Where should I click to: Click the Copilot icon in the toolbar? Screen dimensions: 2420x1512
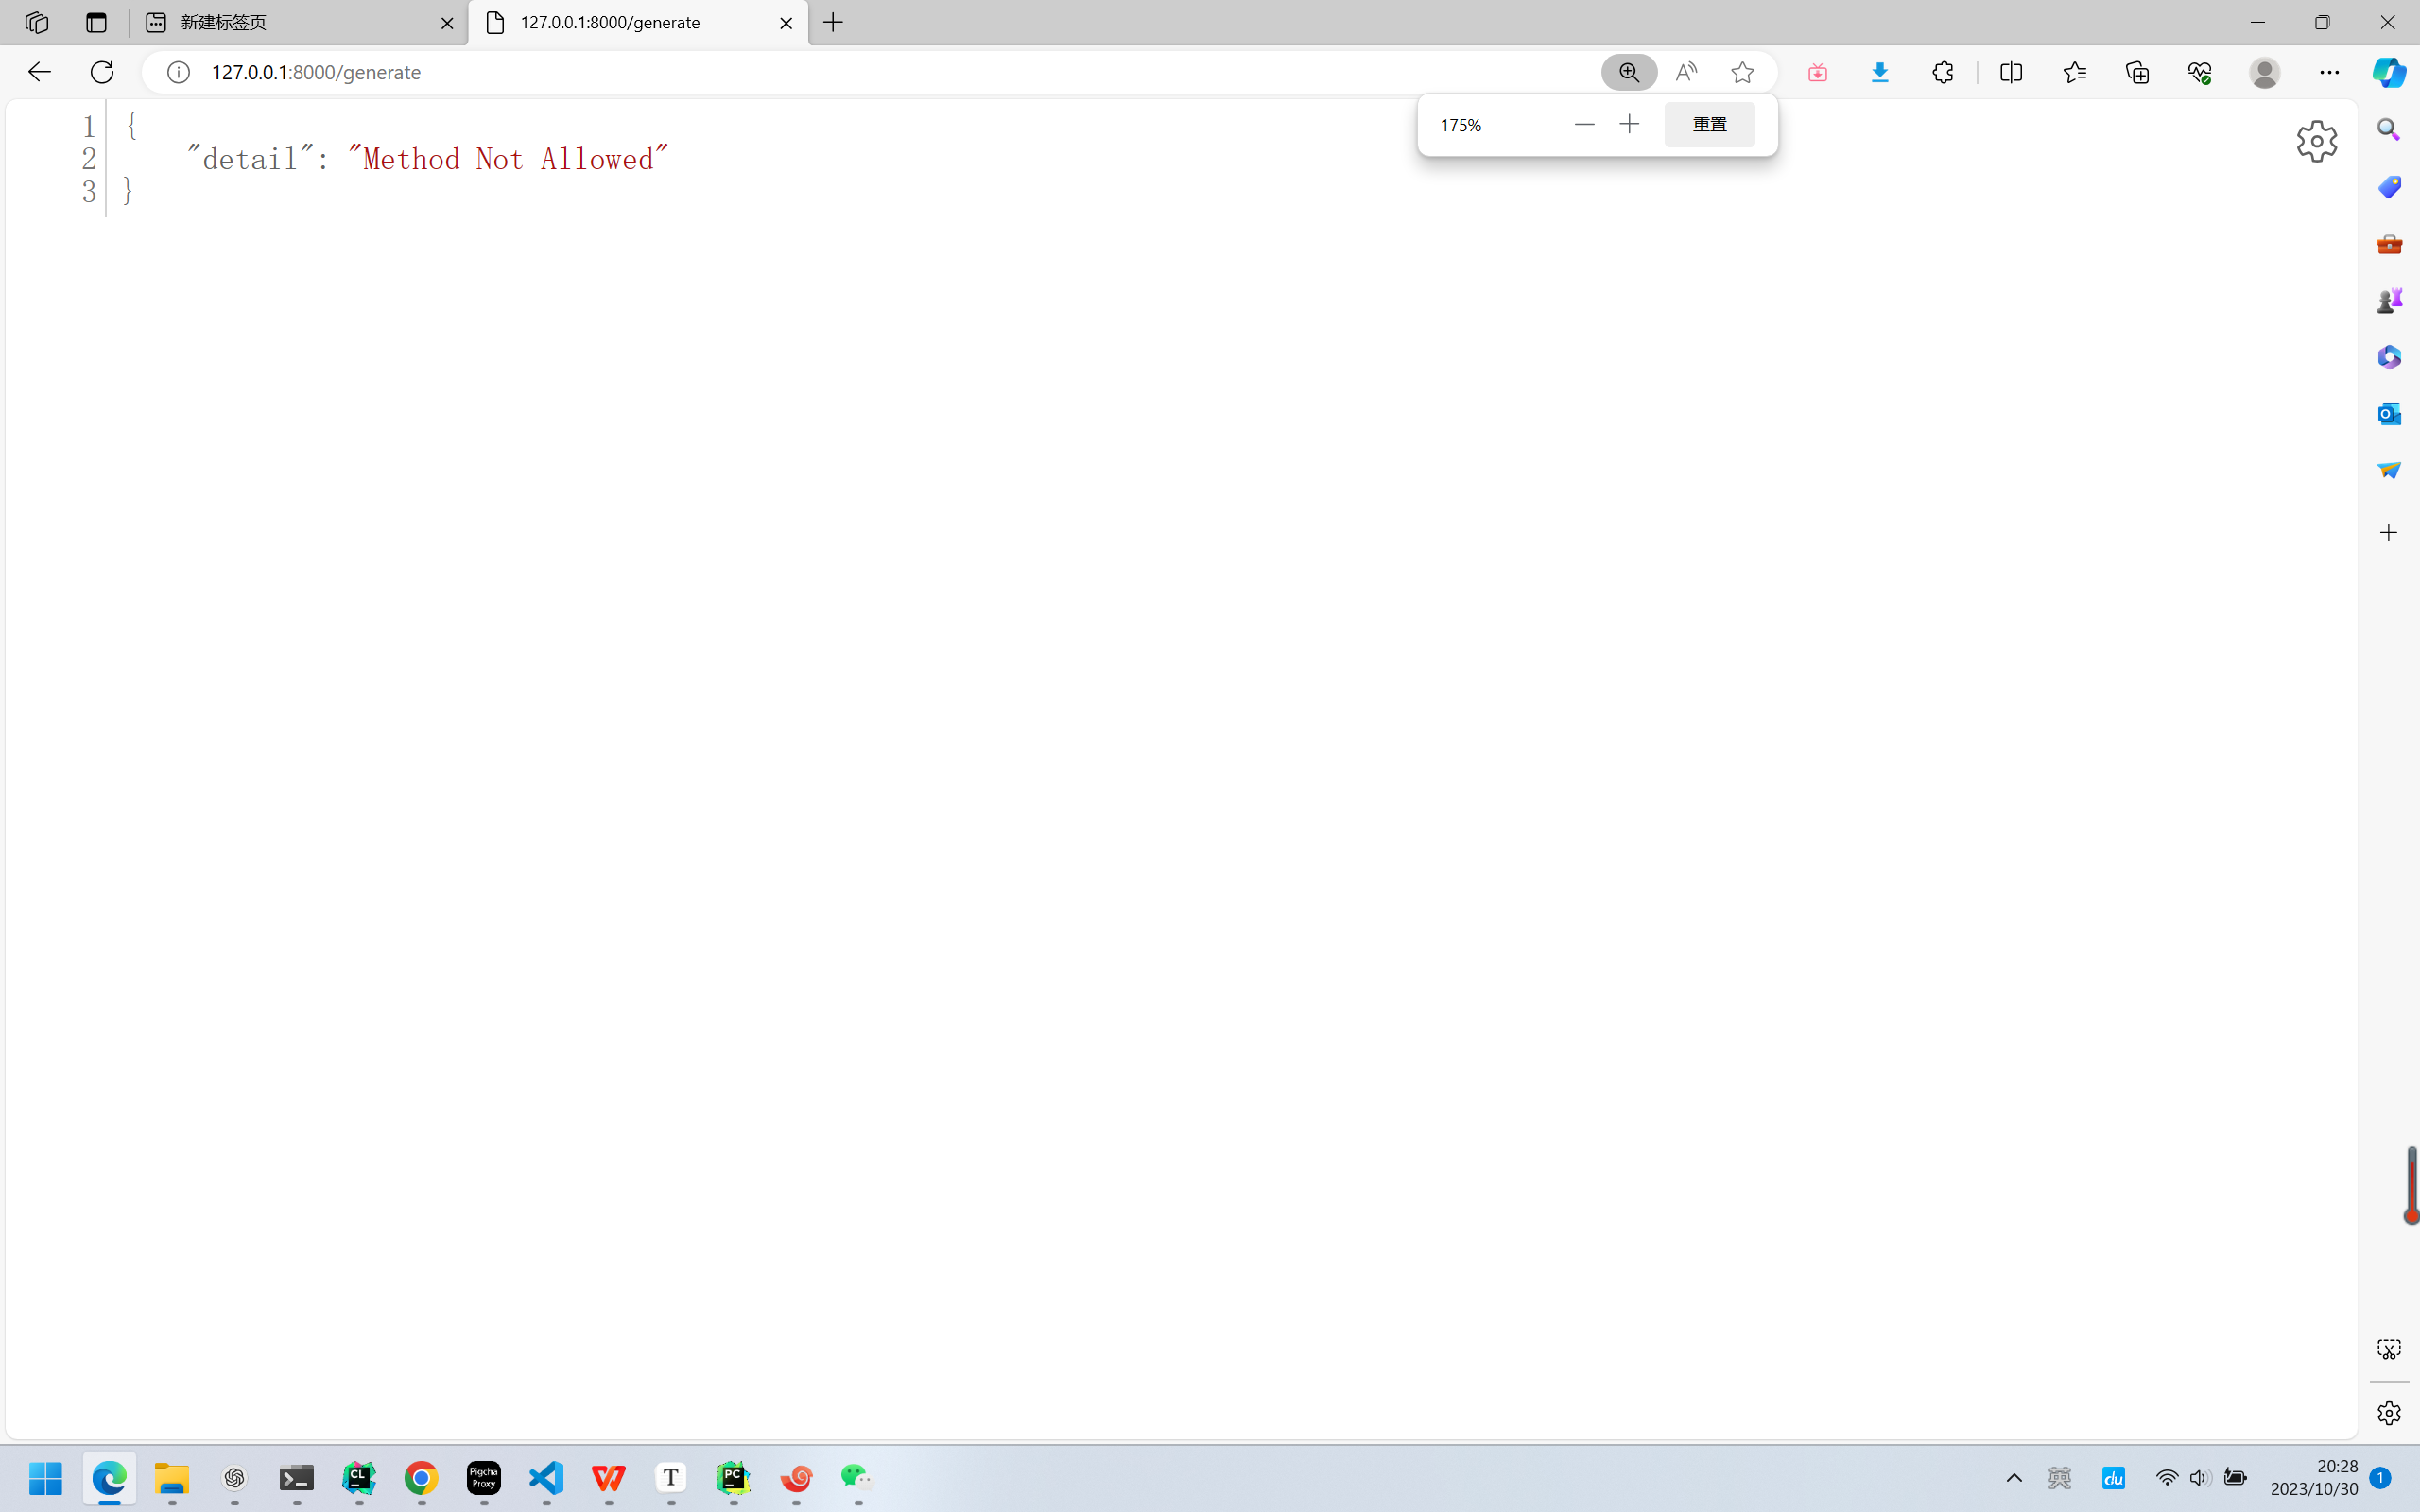click(2389, 72)
